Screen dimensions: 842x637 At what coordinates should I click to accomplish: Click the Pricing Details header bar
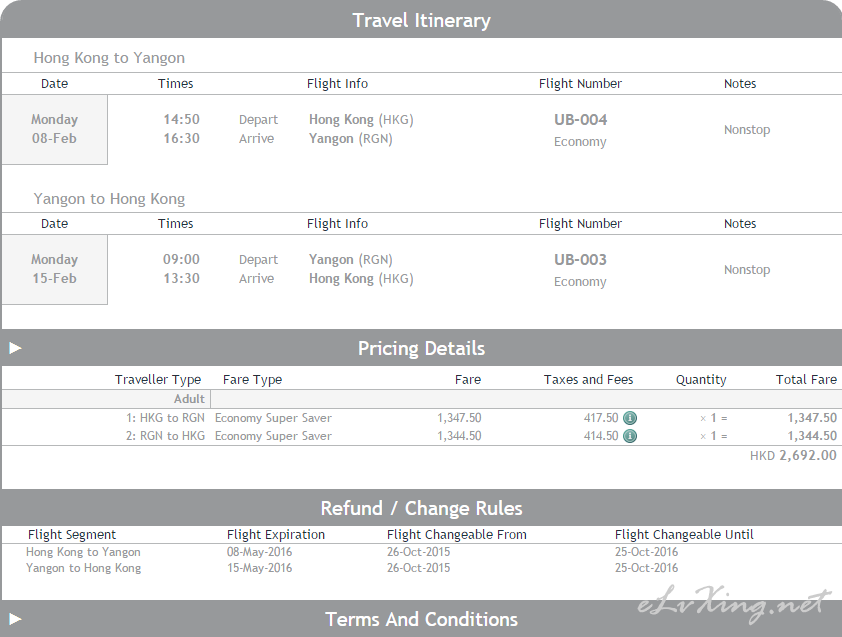421,348
